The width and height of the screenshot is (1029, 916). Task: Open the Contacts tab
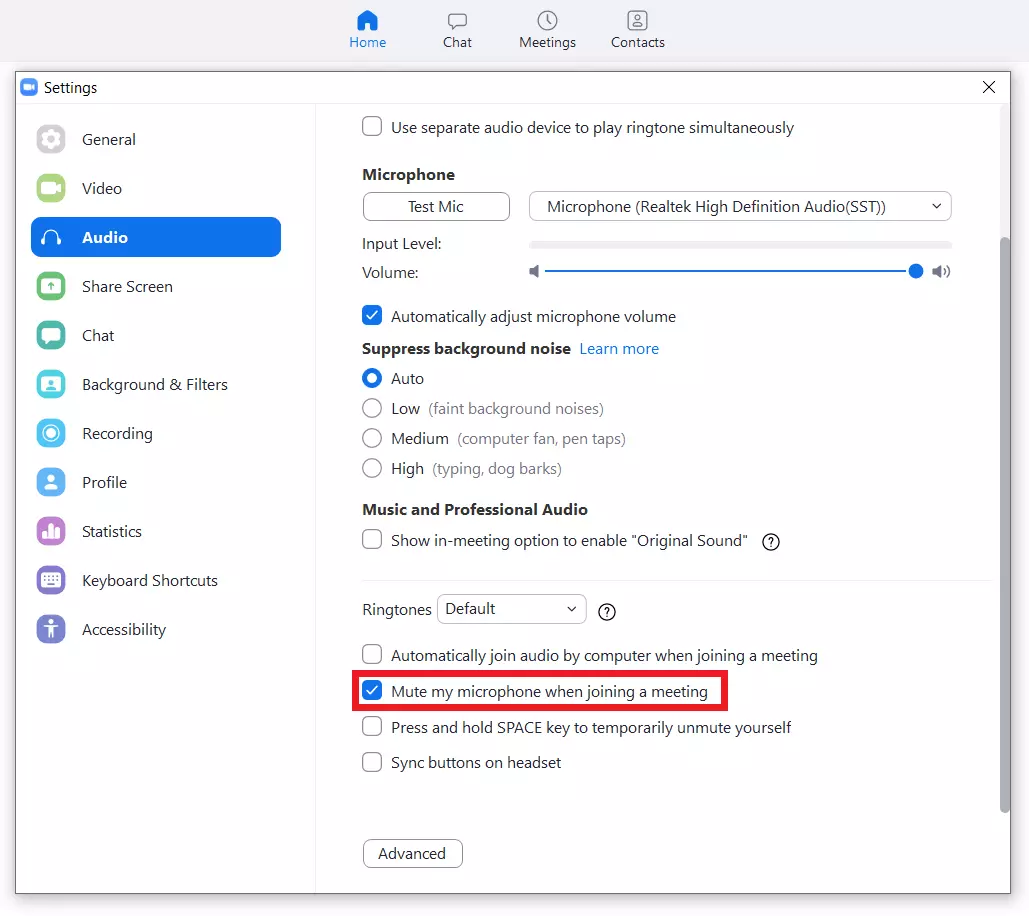pos(637,30)
